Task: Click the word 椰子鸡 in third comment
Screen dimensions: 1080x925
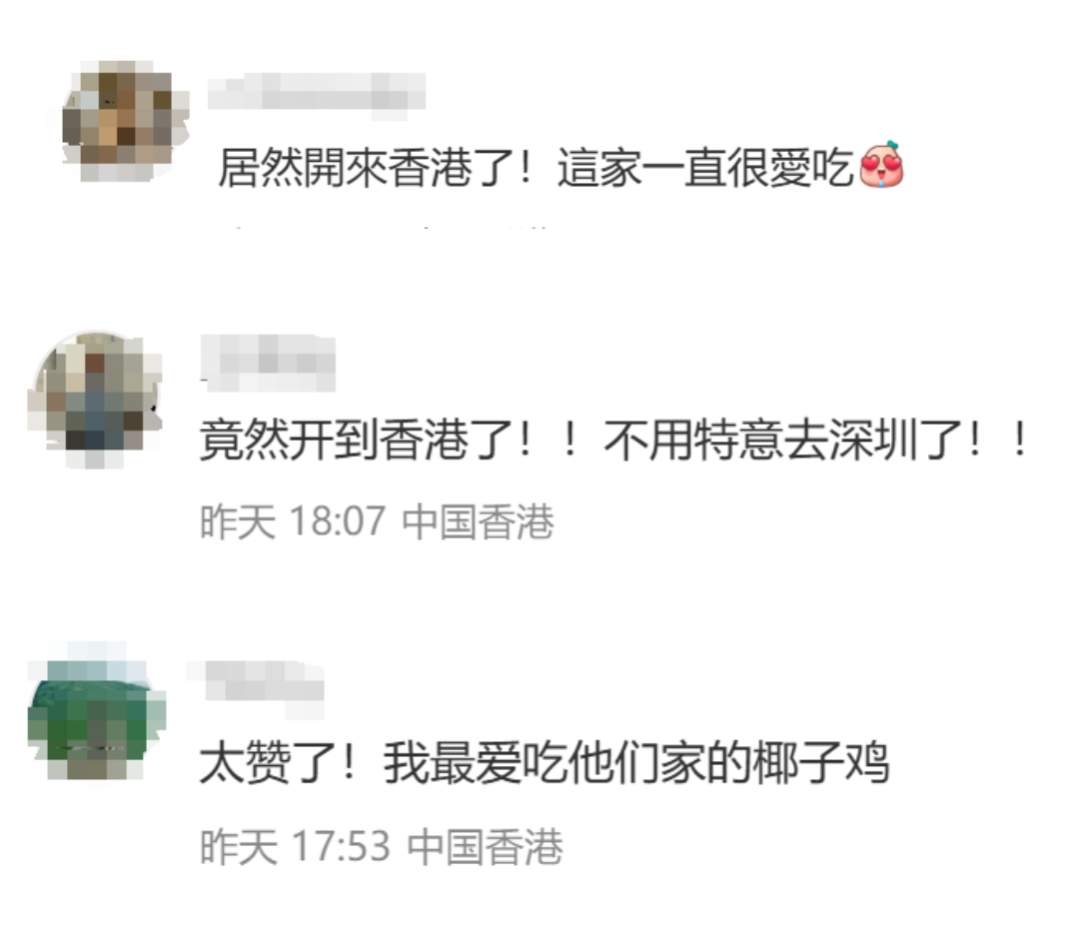Action: (820, 762)
